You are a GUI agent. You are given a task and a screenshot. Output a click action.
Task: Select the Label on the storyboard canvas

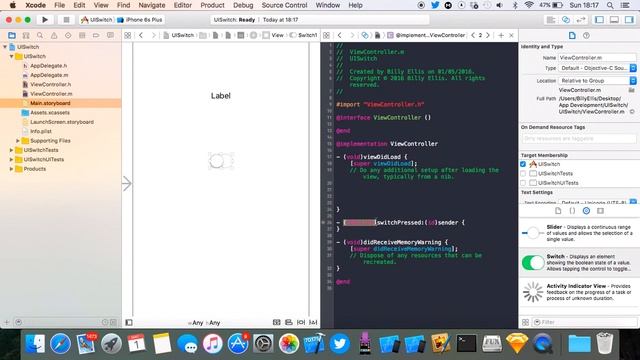[221, 96]
